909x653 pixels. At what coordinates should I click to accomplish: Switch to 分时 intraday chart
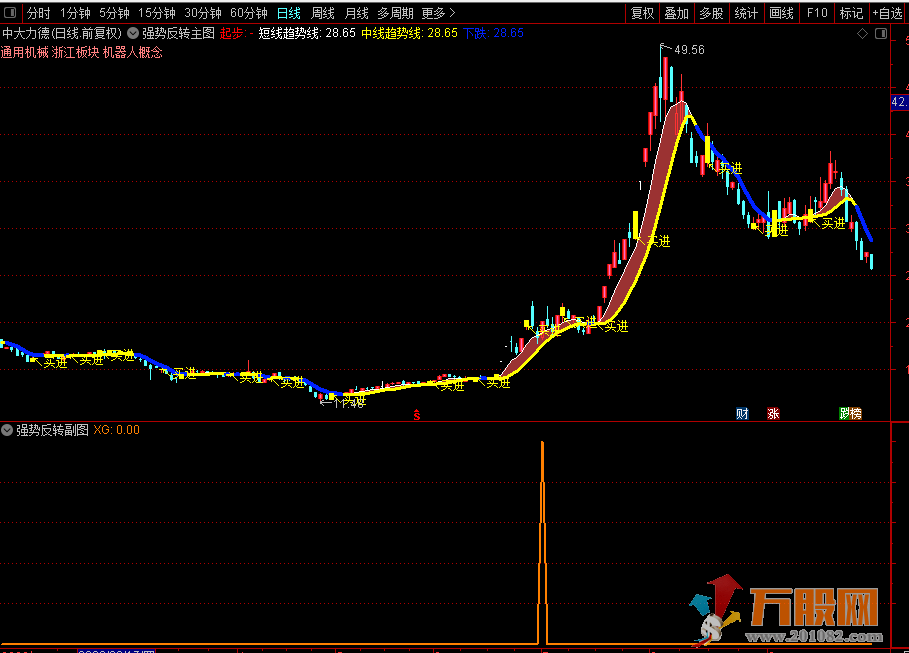[38, 13]
